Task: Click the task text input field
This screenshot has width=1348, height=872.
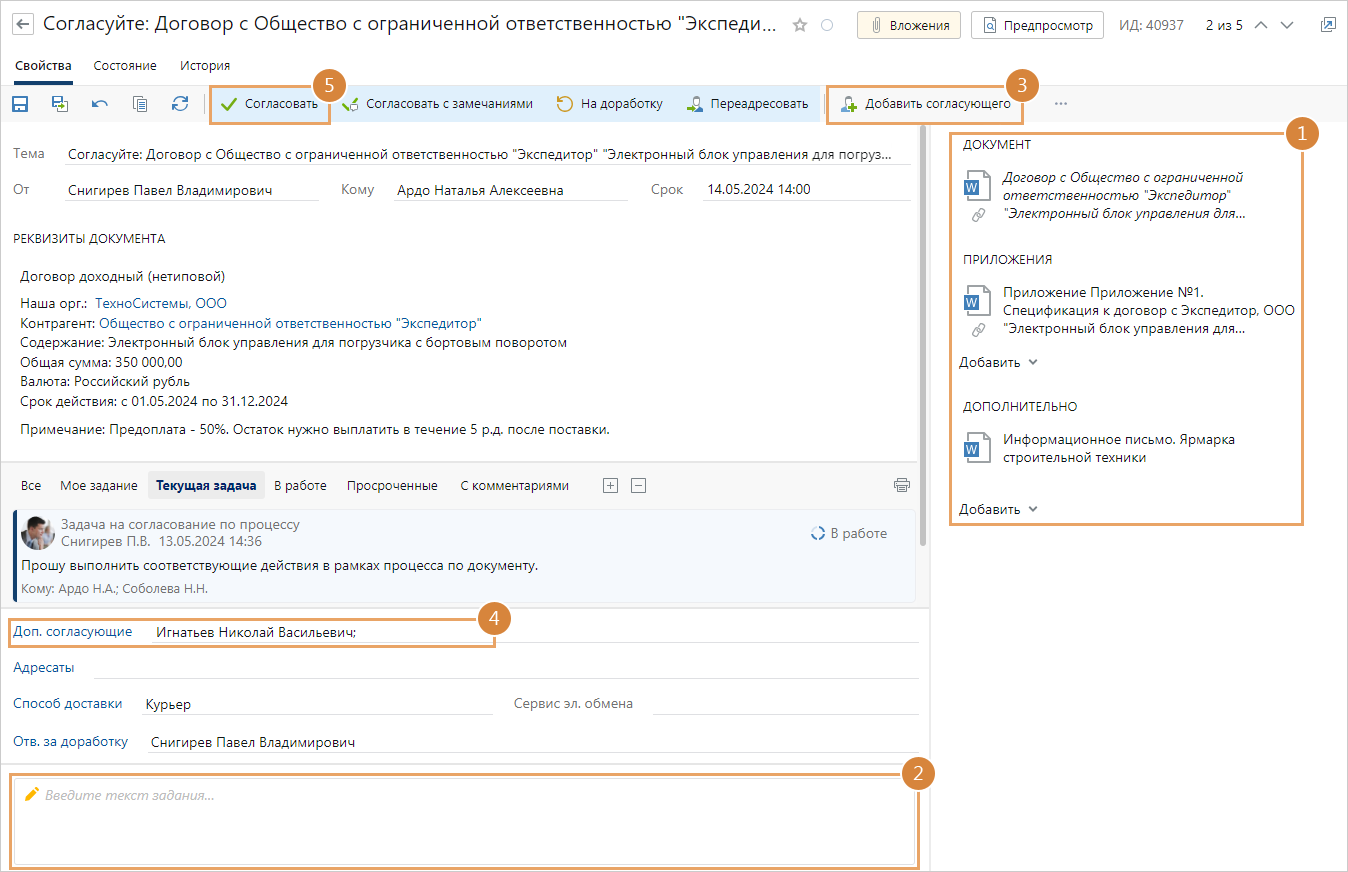Action: [463, 820]
